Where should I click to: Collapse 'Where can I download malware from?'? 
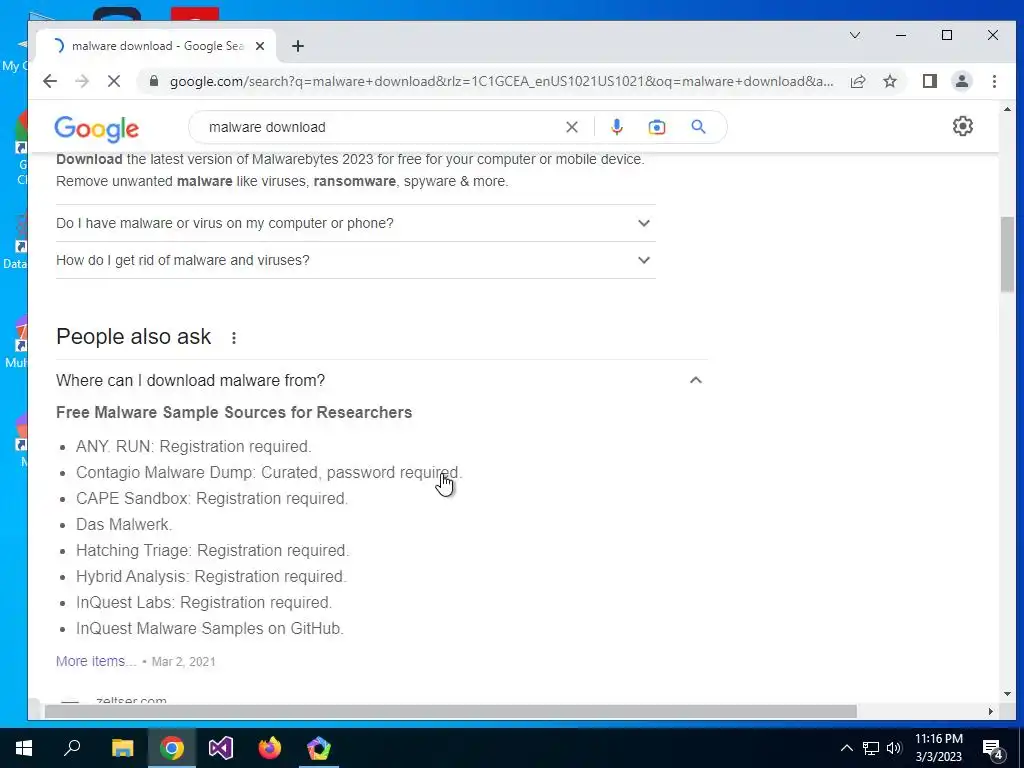coord(381,380)
